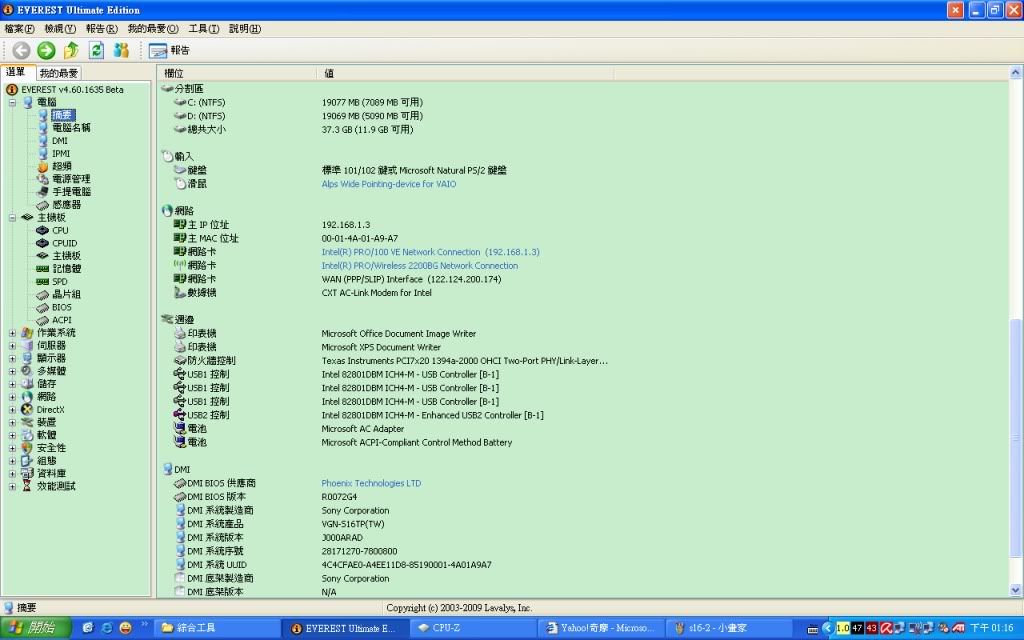Open the 工具(T) menu
Image resolution: width=1024 pixels, height=640 pixels.
point(205,29)
